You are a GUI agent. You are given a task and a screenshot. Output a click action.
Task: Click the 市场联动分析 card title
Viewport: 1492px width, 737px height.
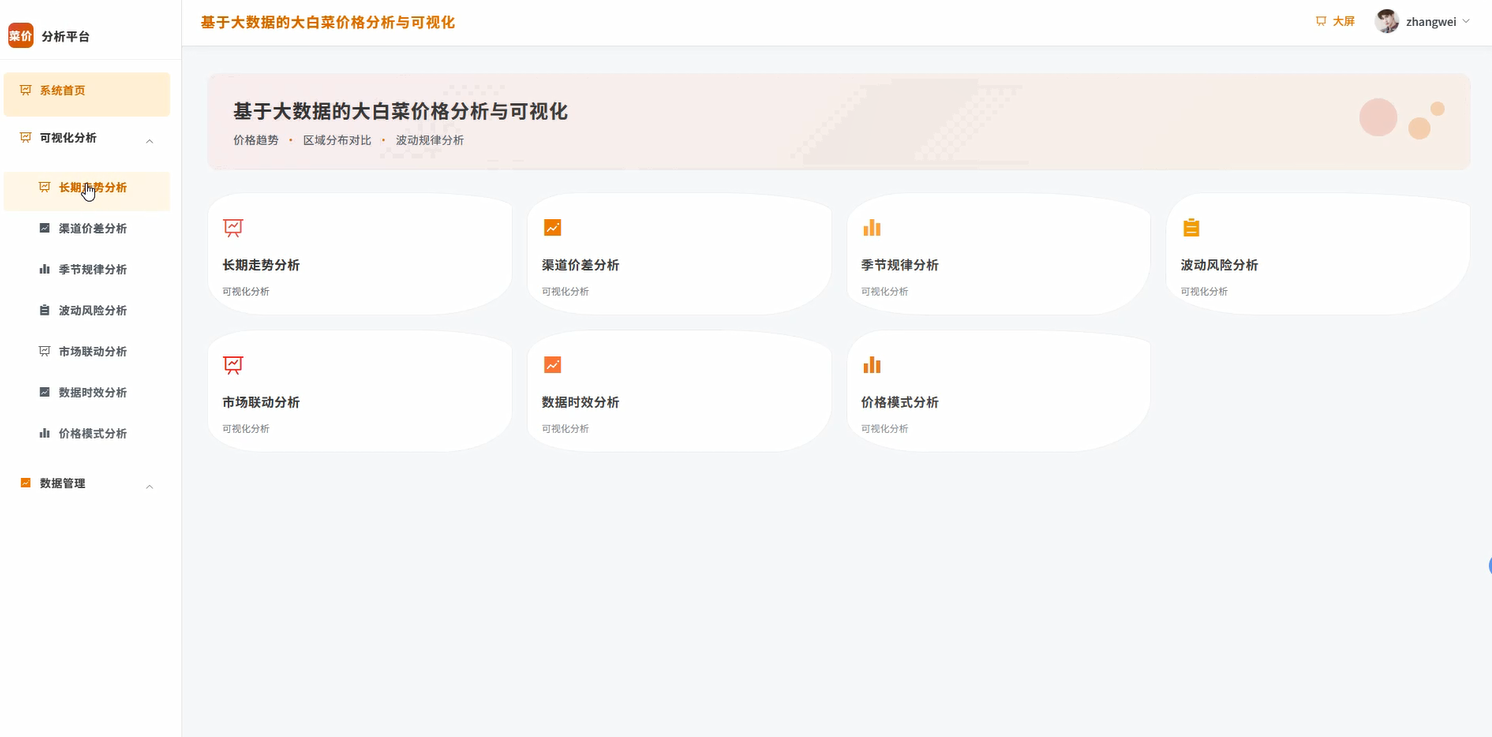261,402
